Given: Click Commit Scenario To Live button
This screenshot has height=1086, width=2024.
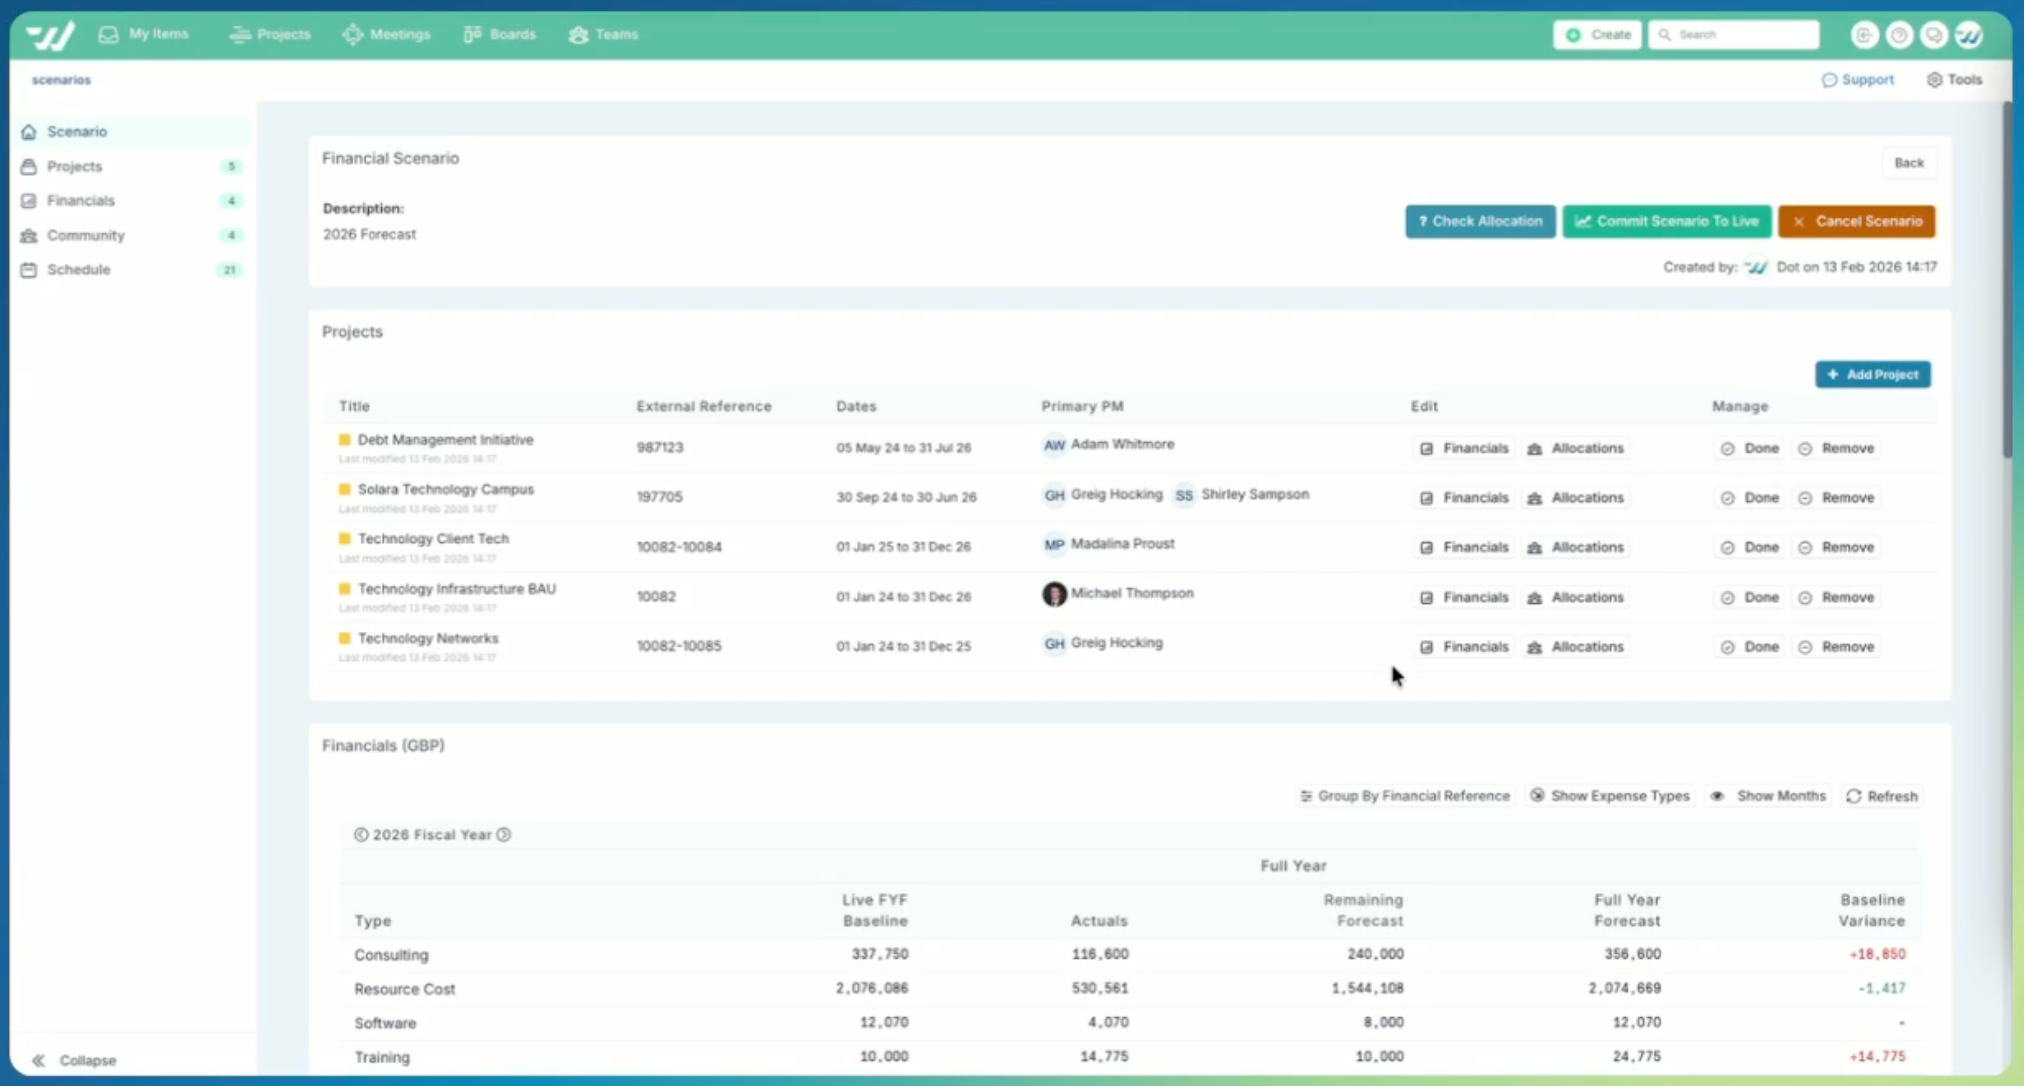Looking at the screenshot, I should tap(1667, 221).
